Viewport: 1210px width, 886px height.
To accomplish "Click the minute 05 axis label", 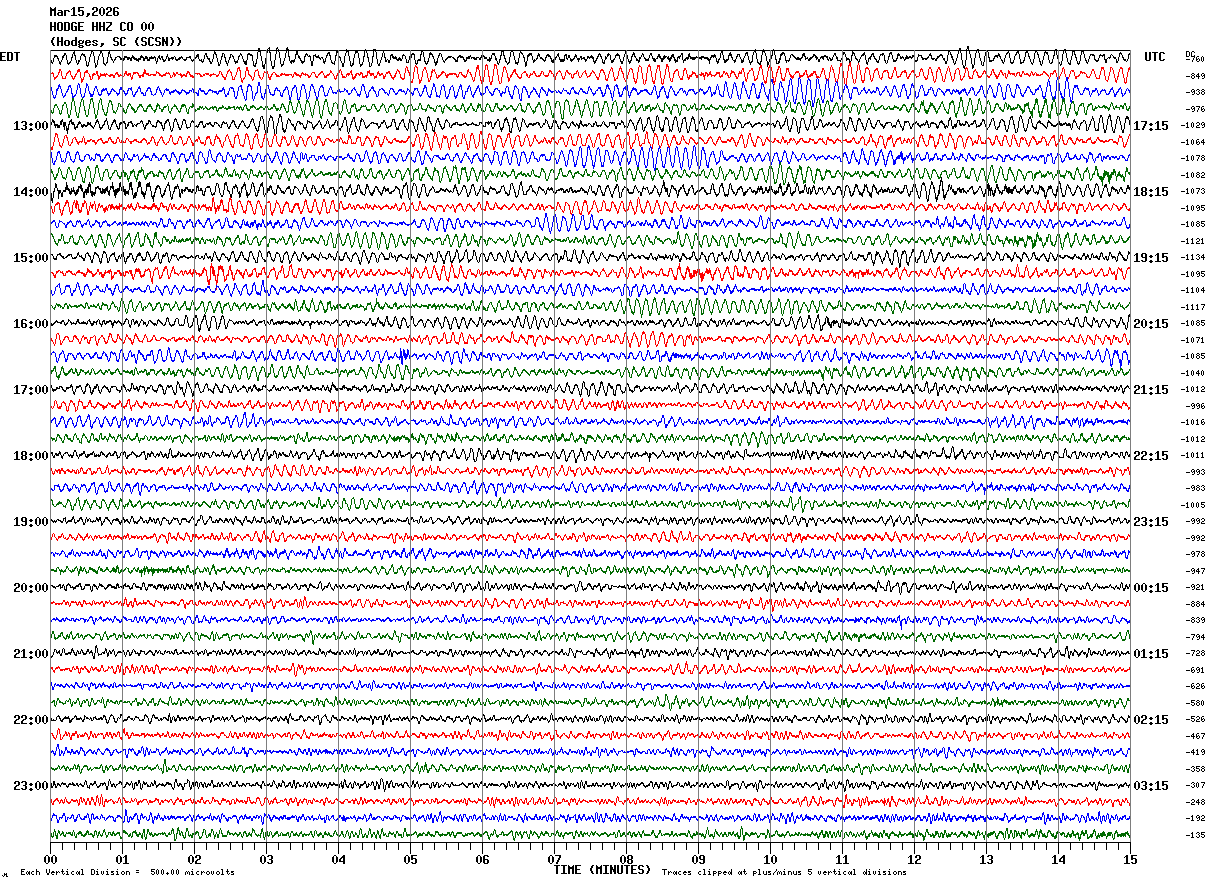I will pyautogui.click(x=410, y=859).
